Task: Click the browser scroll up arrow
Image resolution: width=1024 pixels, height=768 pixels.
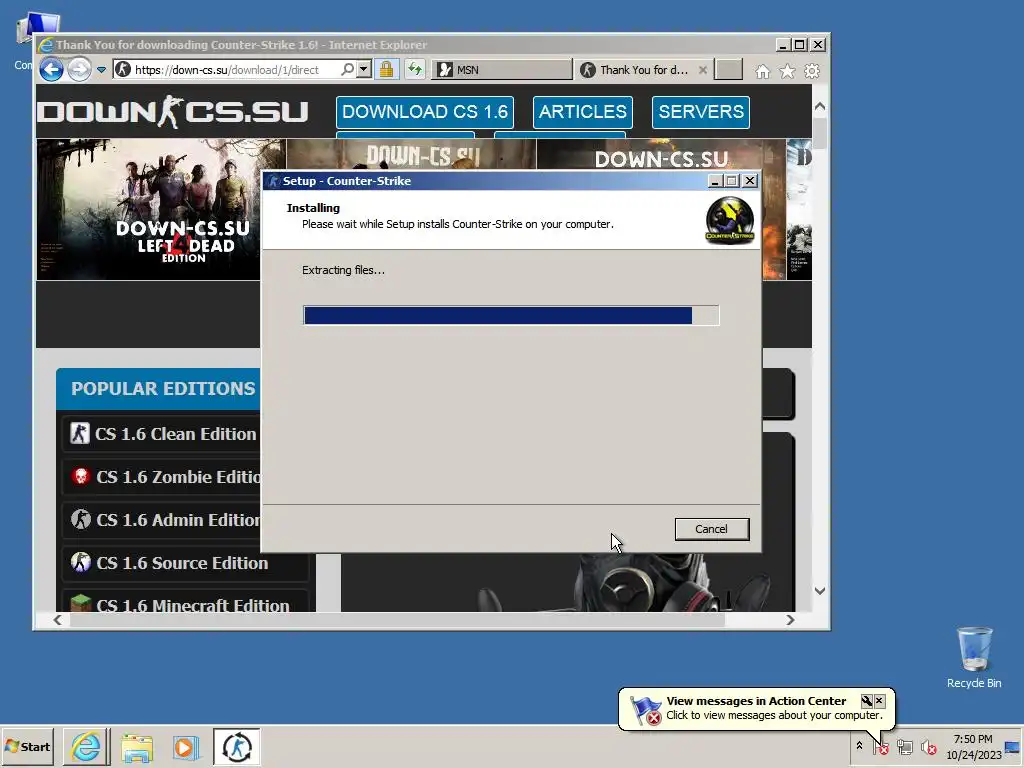Action: pyautogui.click(x=820, y=106)
